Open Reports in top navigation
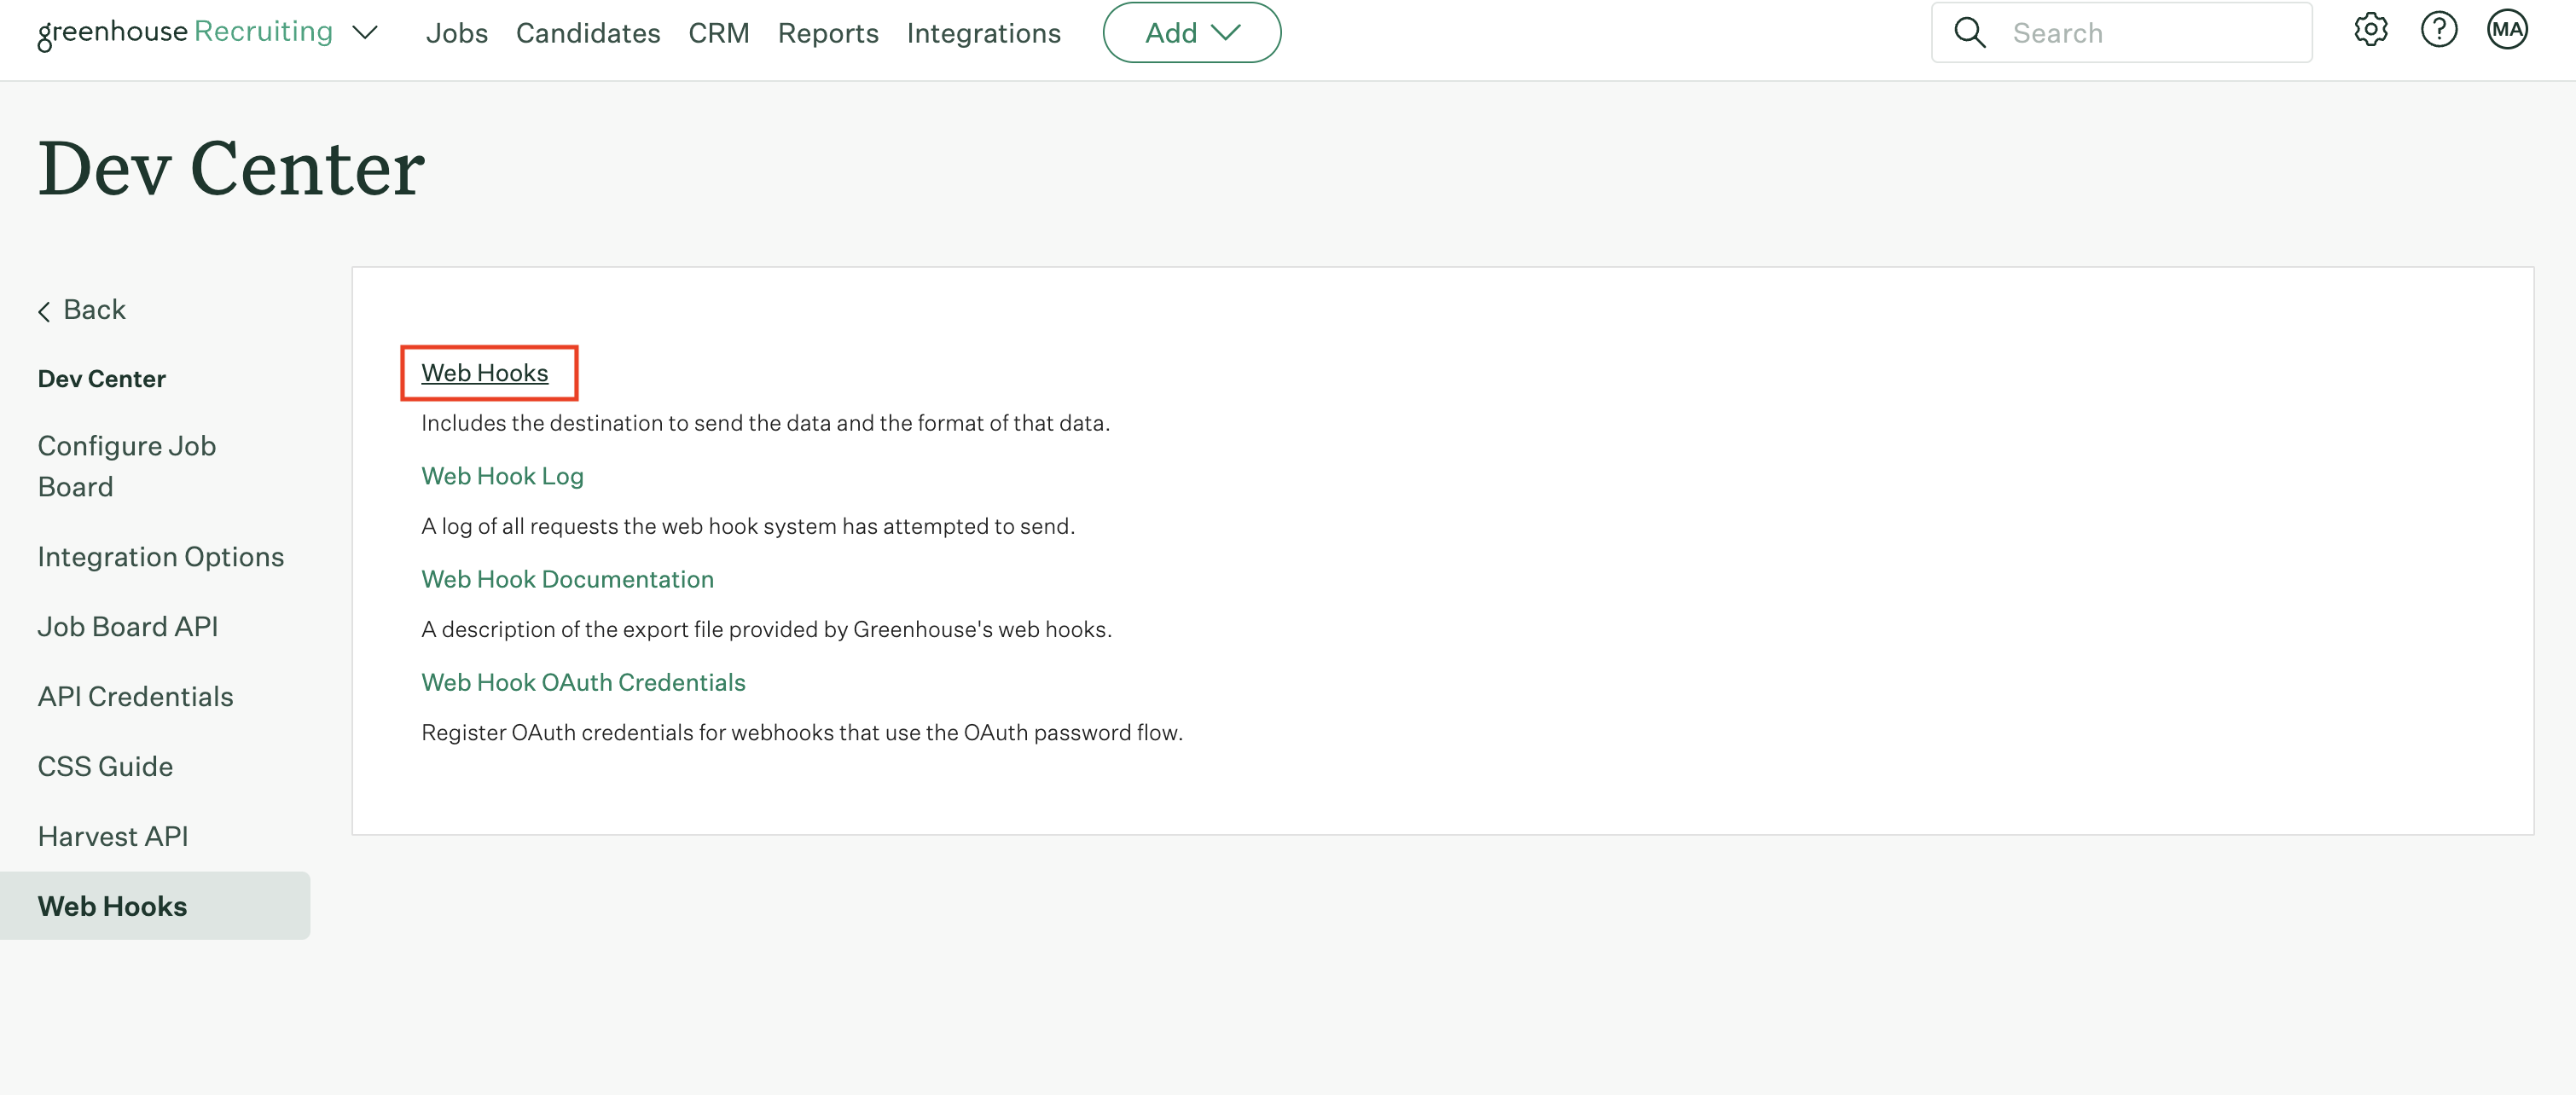The image size is (2576, 1095). [827, 33]
